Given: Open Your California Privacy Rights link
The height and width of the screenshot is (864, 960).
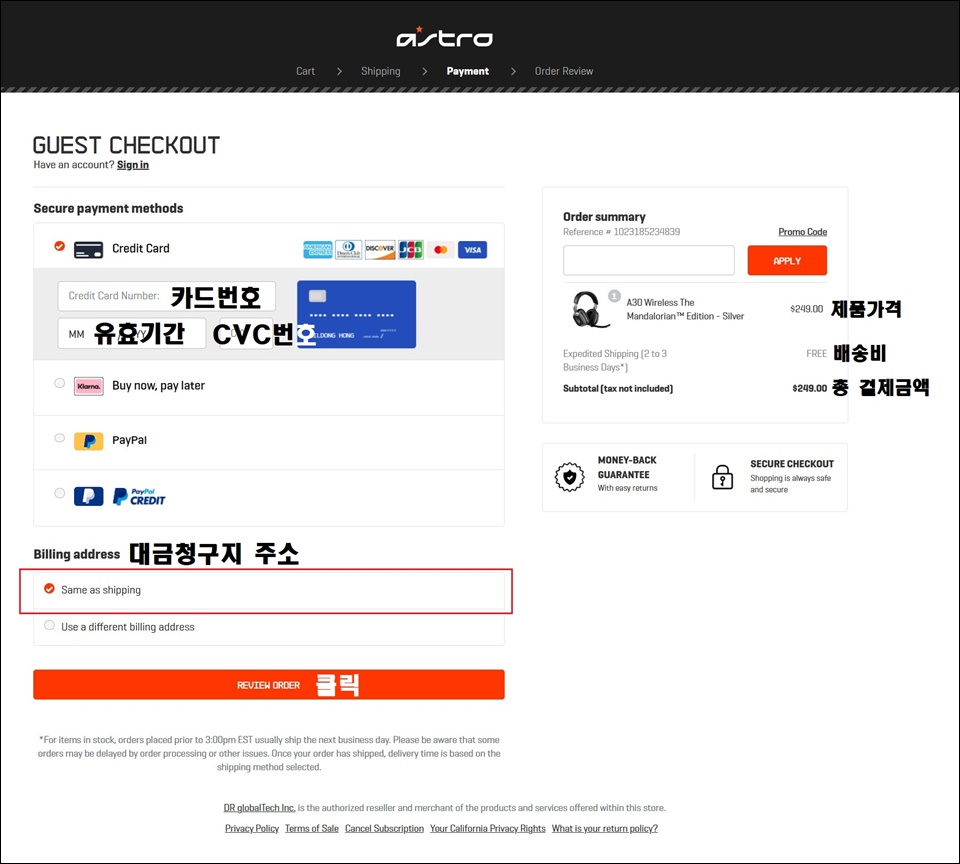Looking at the screenshot, I should coord(487,828).
